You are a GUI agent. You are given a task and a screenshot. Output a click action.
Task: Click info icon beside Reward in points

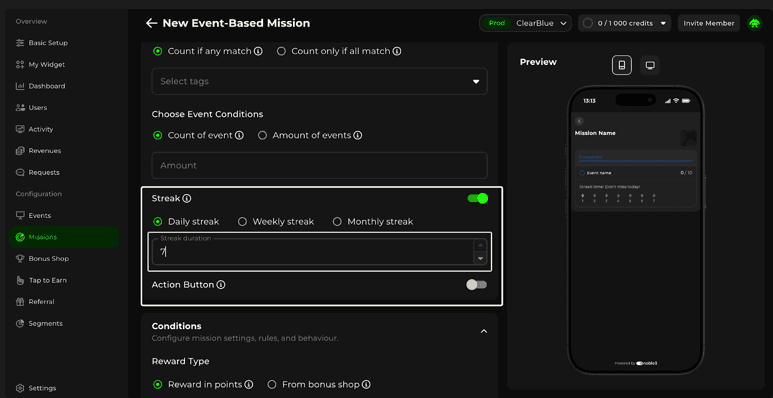pyautogui.click(x=249, y=385)
